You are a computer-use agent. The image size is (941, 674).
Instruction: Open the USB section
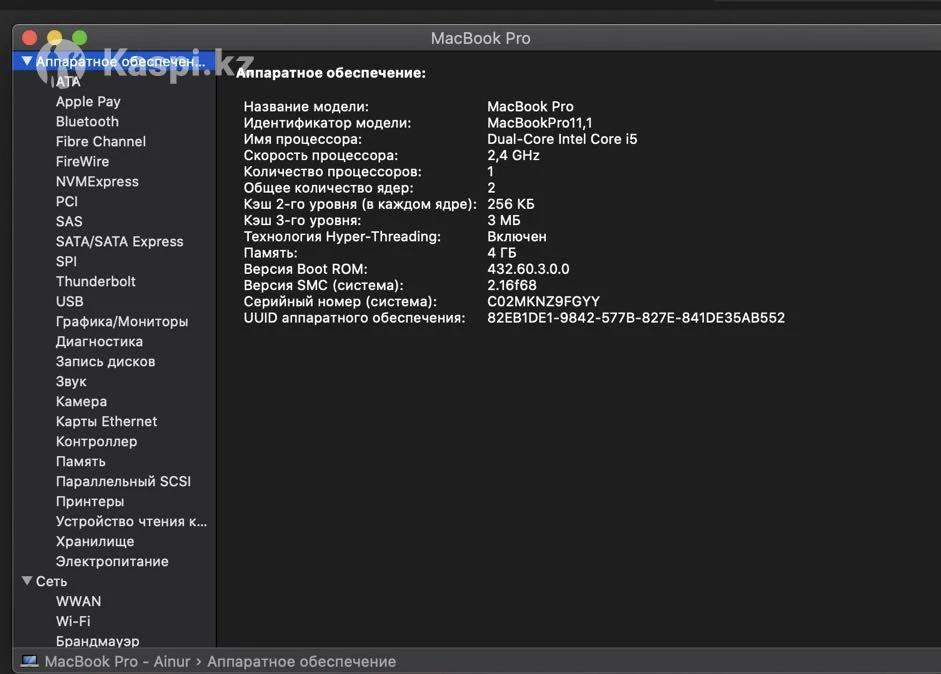(x=70, y=301)
